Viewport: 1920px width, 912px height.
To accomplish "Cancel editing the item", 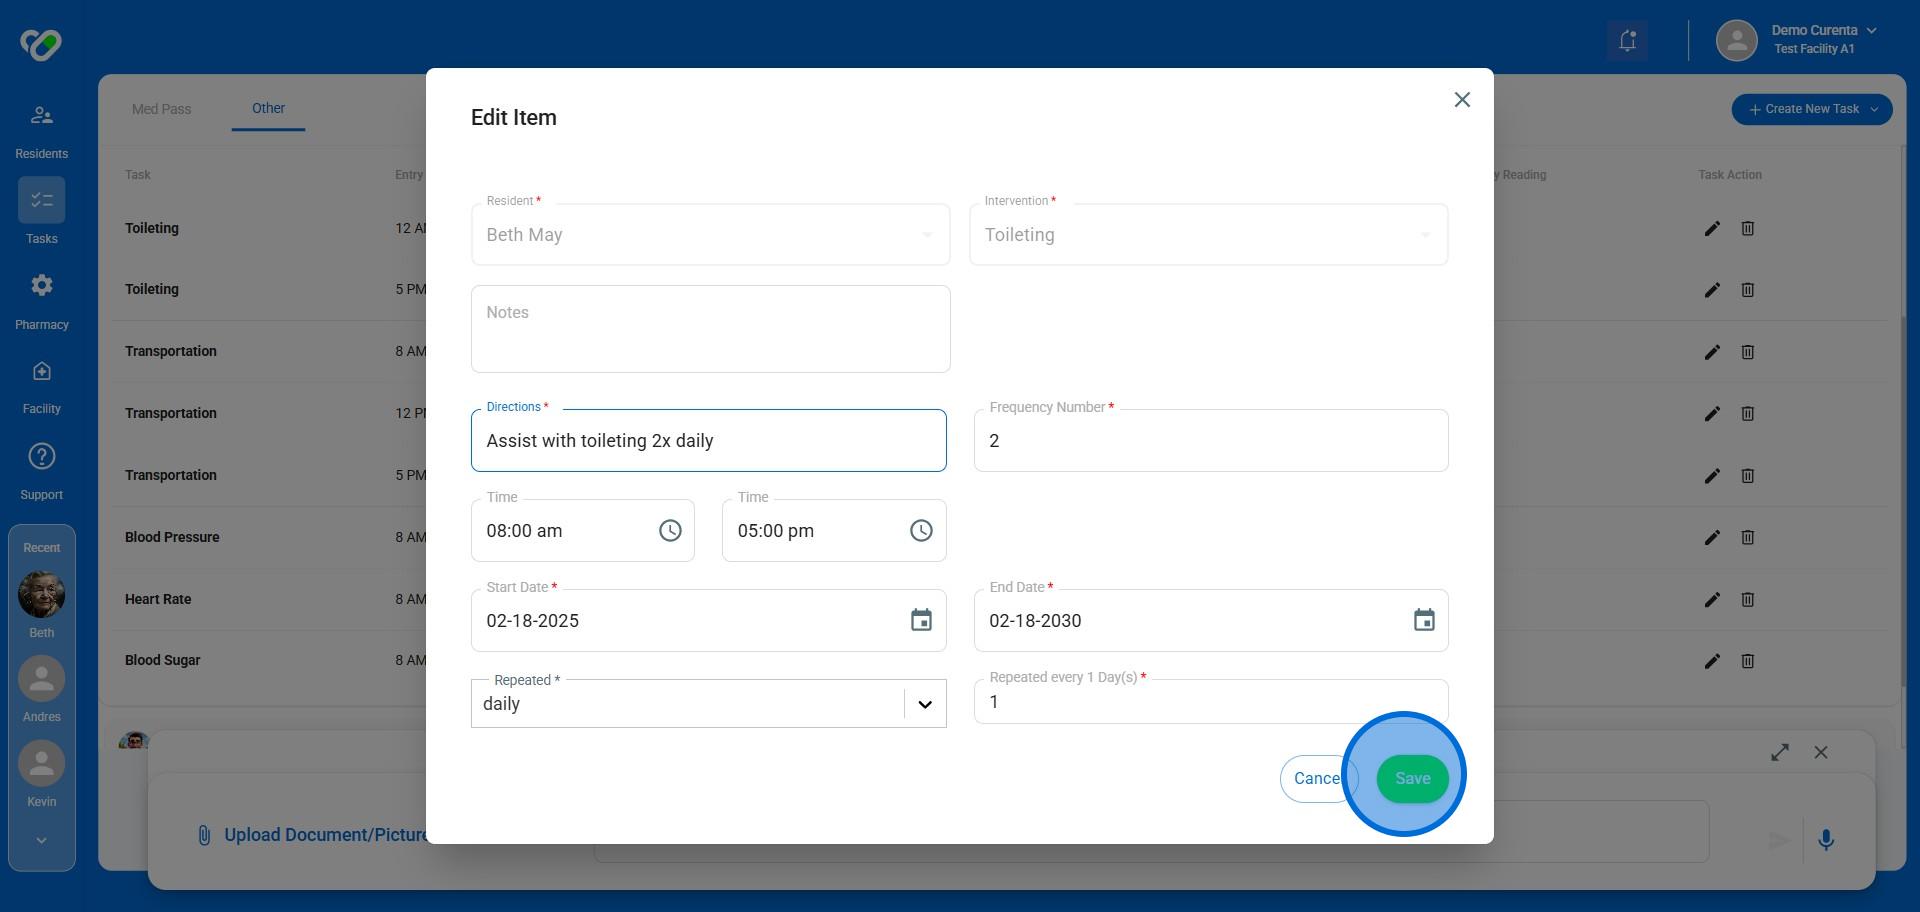I will coord(1319,779).
